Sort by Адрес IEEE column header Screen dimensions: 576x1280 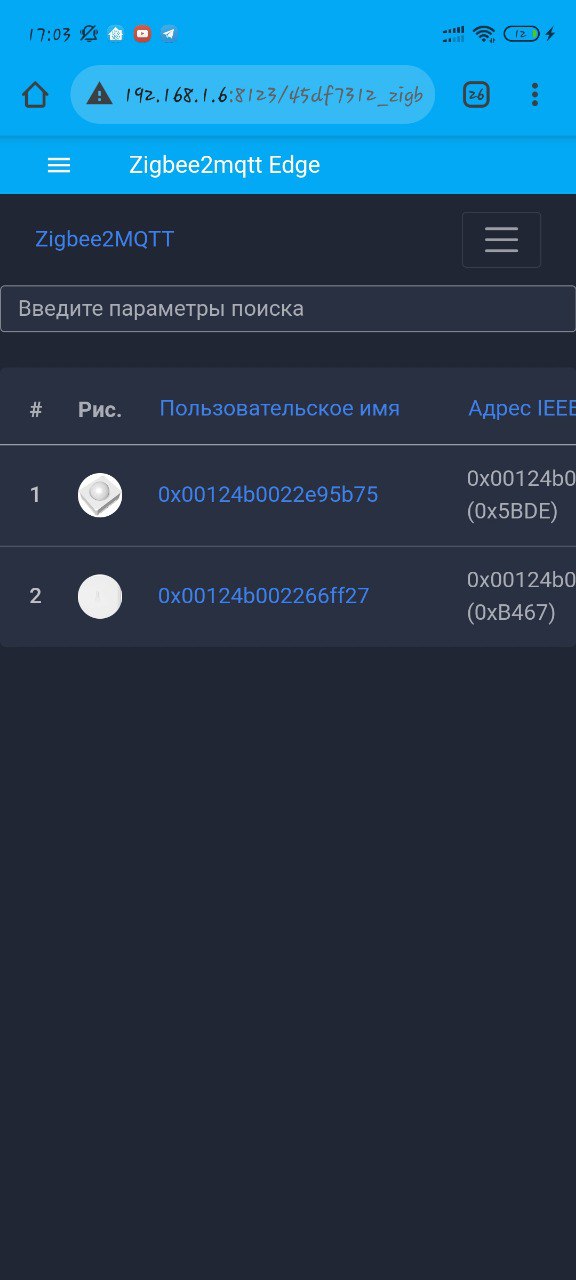pyautogui.click(x=522, y=408)
